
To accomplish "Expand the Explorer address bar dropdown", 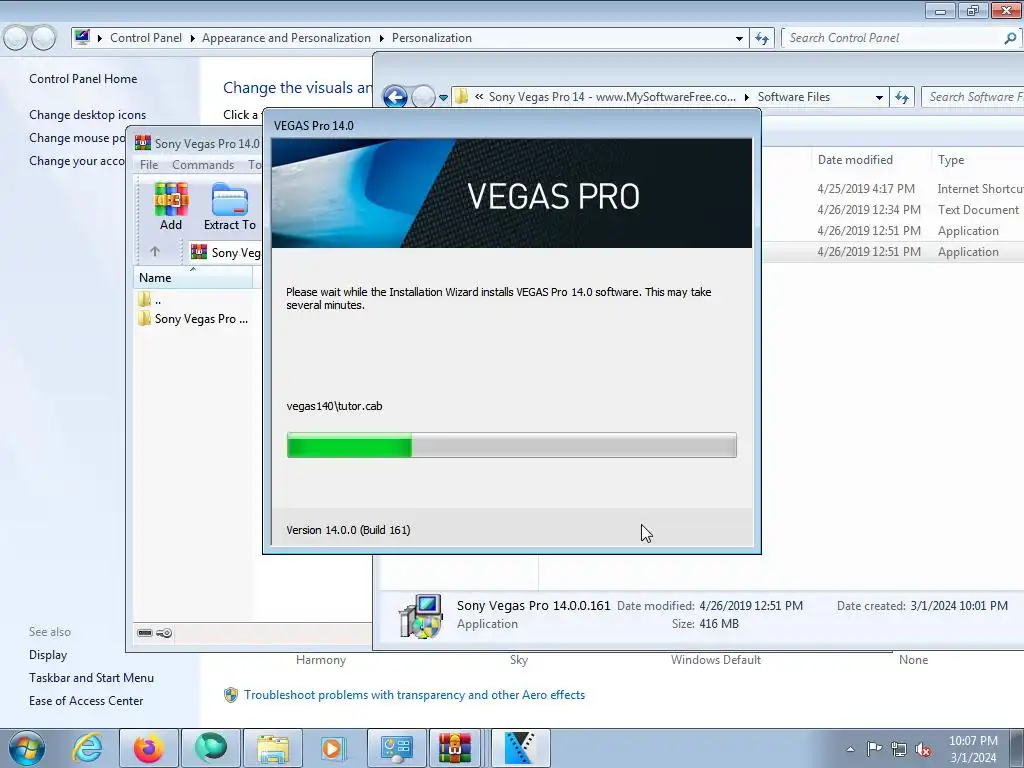I will pos(879,97).
